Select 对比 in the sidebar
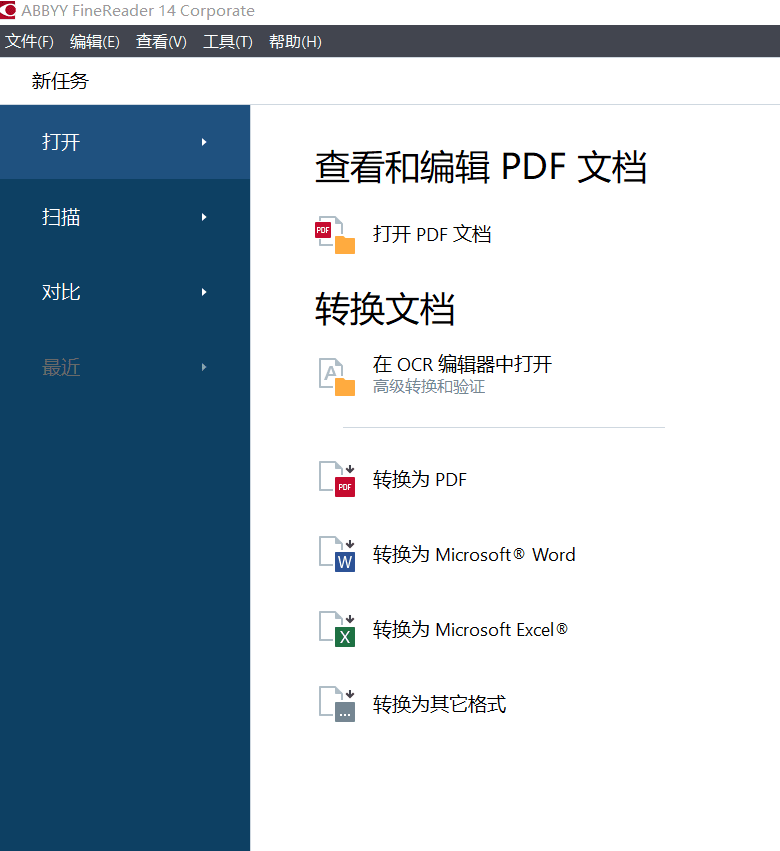 [x=125, y=292]
